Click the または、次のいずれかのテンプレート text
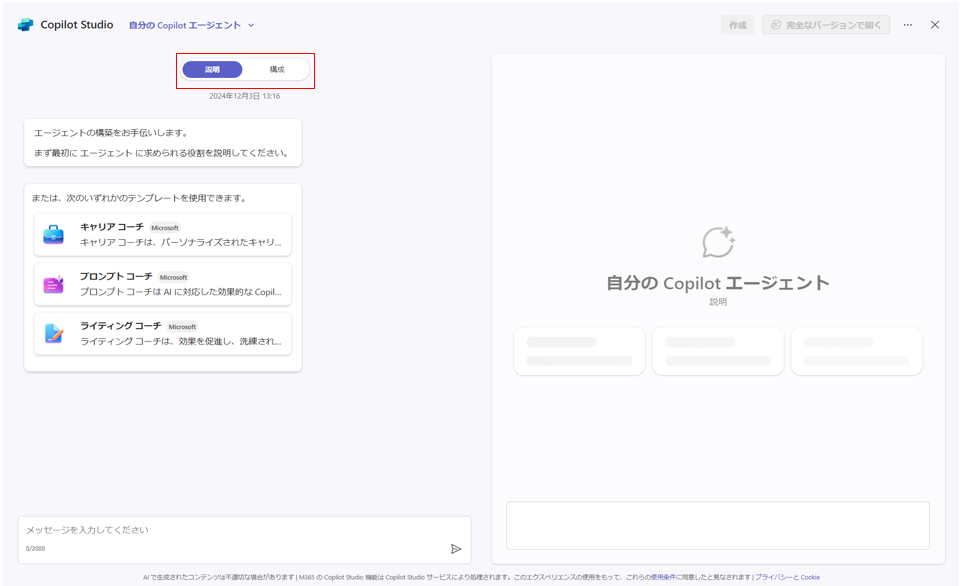This screenshot has width=965, height=586. pyautogui.click(x=140, y=198)
